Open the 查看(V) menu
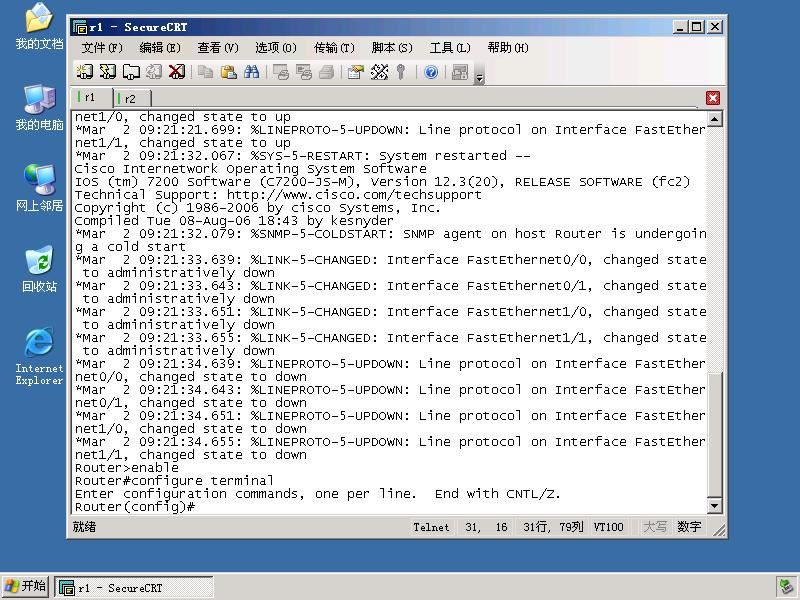The width and height of the screenshot is (800, 600). tap(218, 48)
